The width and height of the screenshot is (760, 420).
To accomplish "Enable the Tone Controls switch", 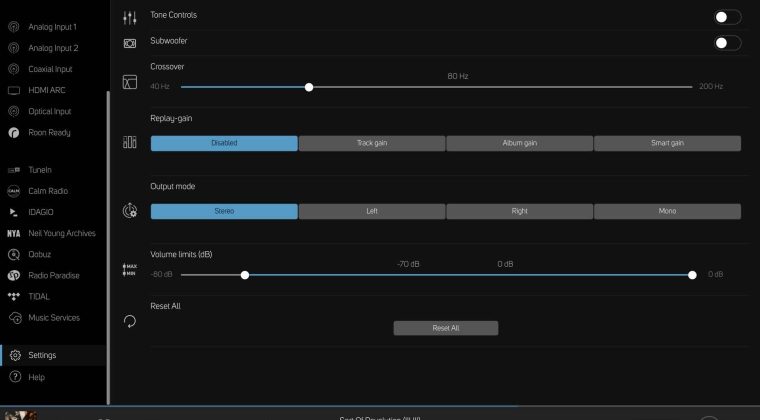I will (x=727, y=17).
